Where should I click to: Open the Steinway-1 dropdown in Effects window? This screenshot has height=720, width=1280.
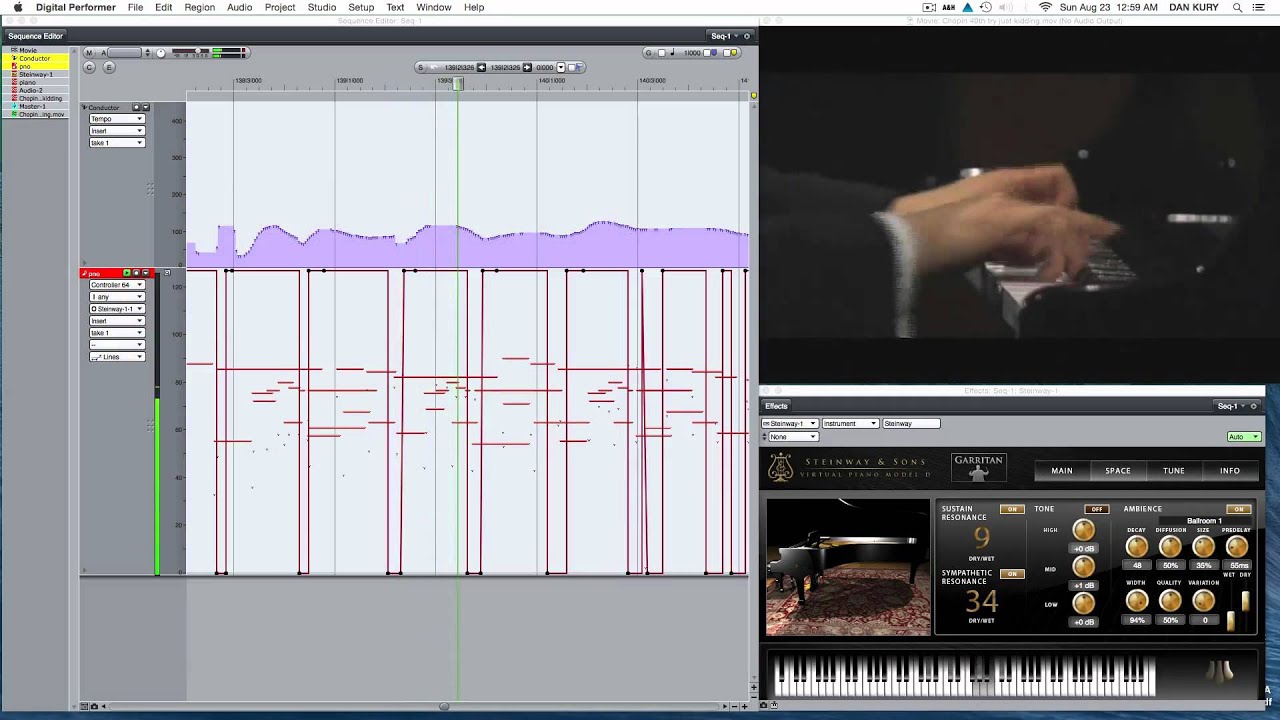coord(790,423)
